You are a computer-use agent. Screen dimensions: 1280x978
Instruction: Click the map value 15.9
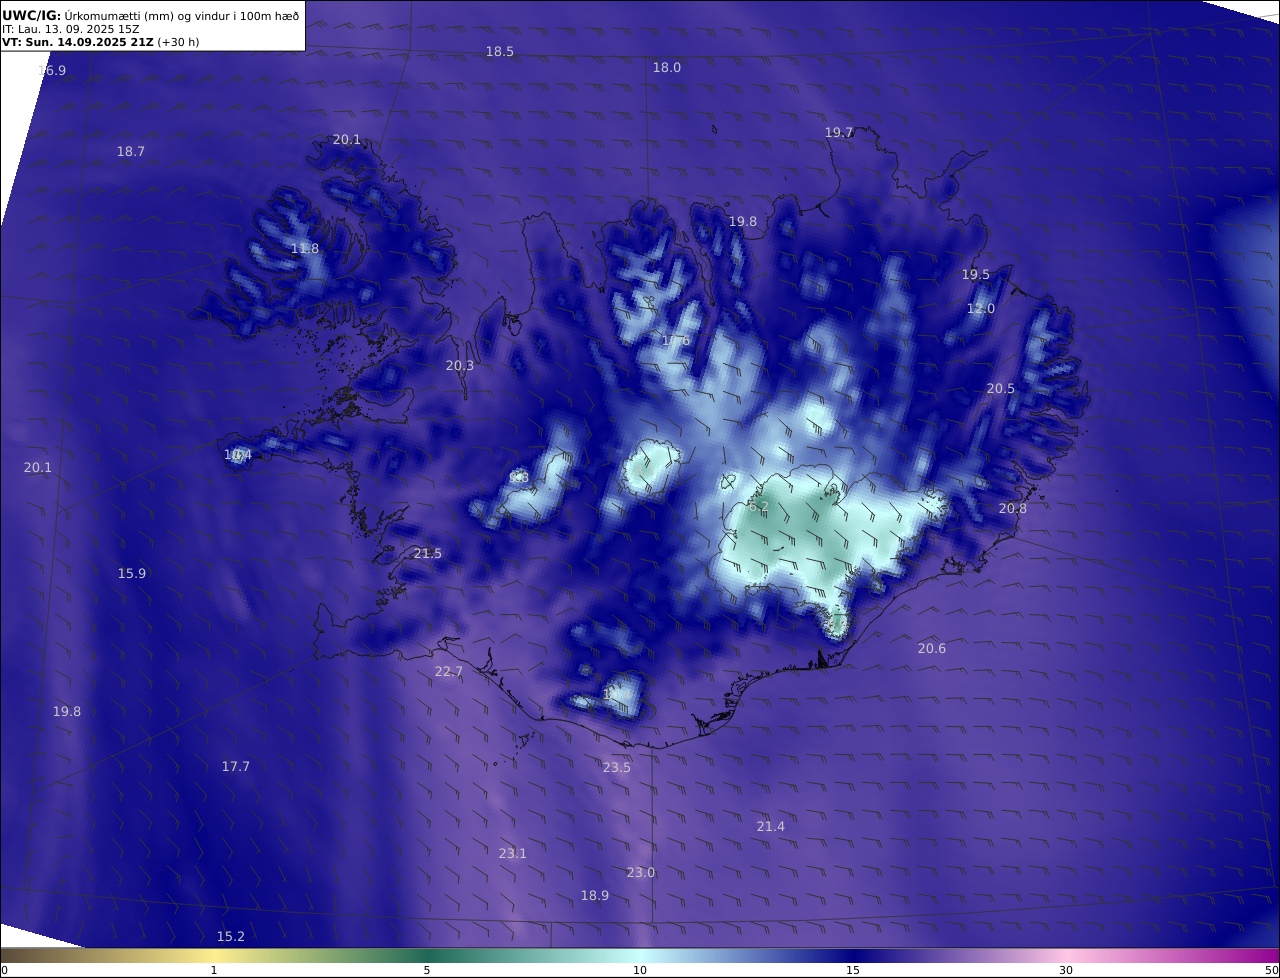[x=132, y=574]
